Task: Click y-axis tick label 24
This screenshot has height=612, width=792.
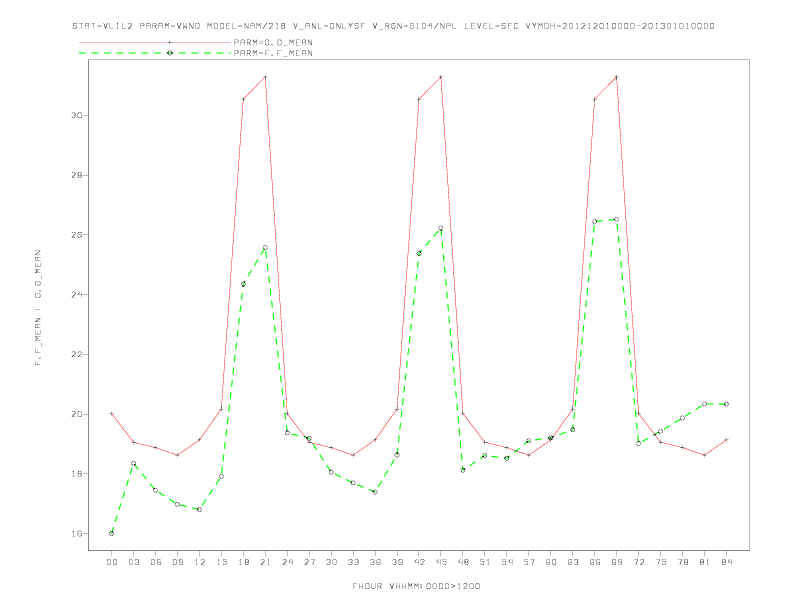Action: point(76,294)
